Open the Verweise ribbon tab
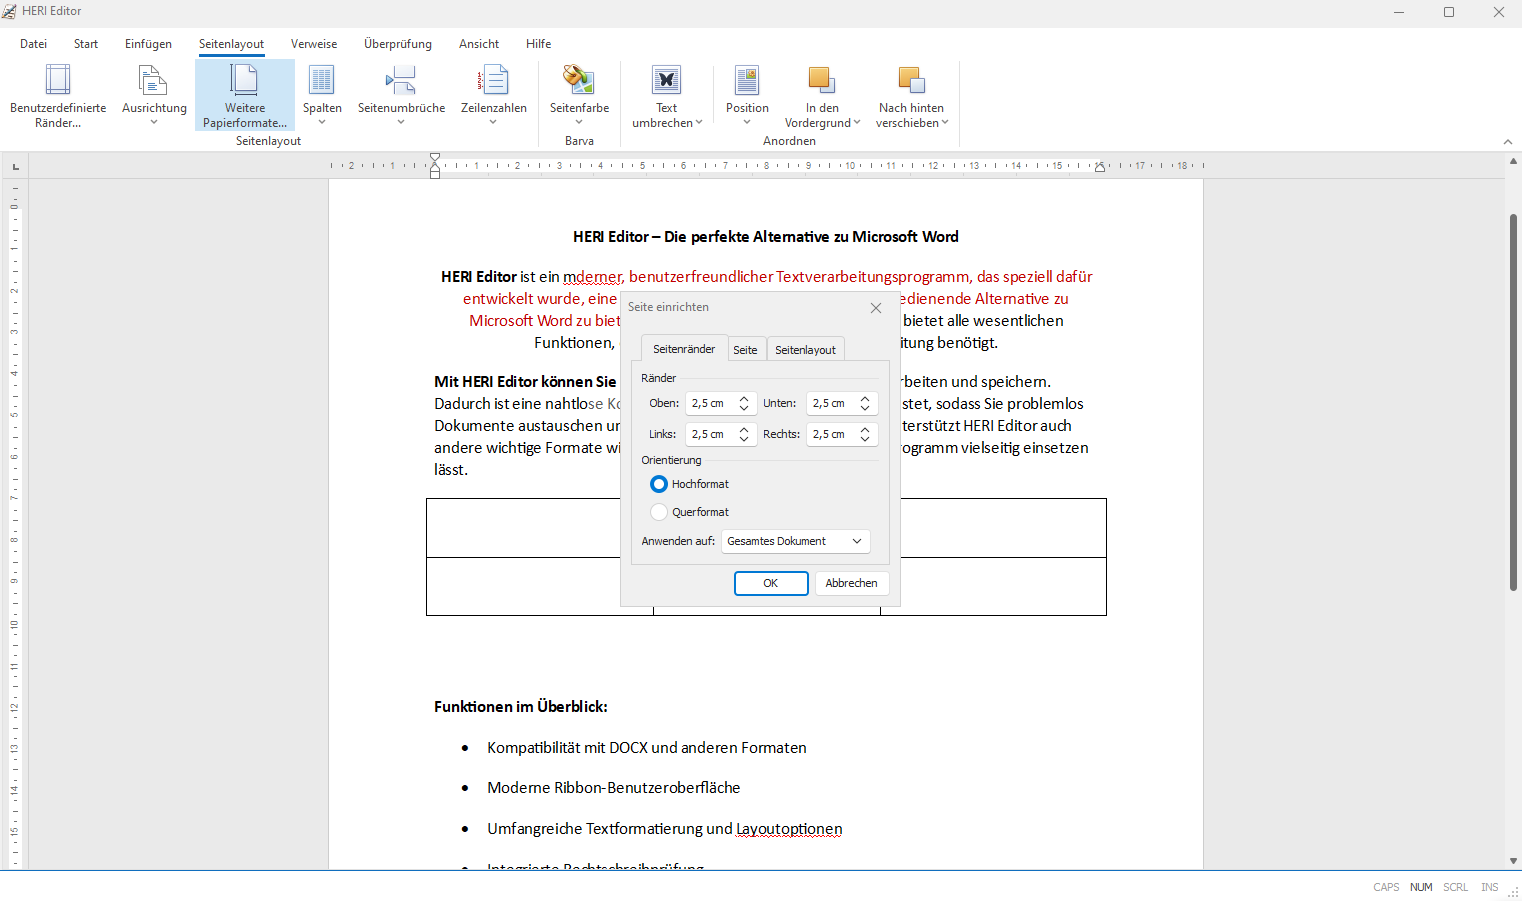The width and height of the screenshot is (1522, 901). tap(314, 44)
